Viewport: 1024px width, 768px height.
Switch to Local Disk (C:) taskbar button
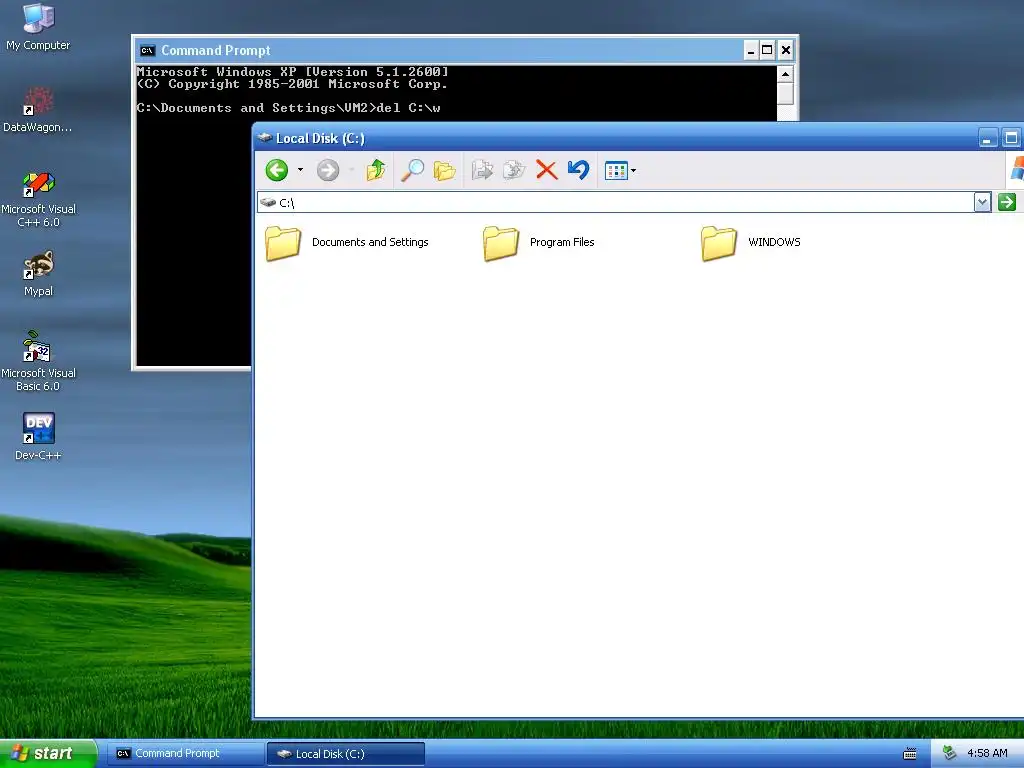pyautogui.click(x=346, y=754)
